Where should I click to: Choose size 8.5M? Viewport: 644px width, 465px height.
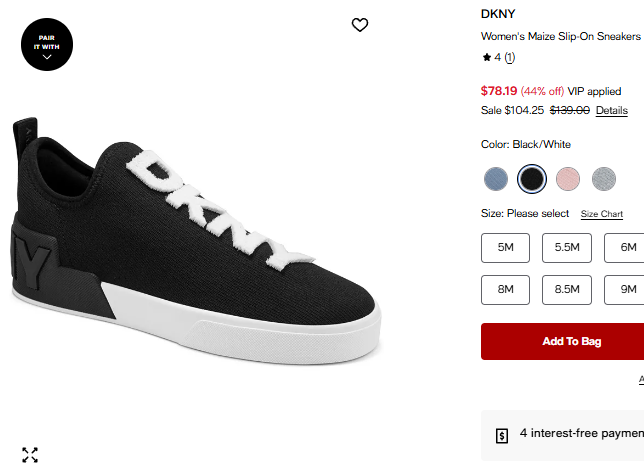click(x=567, y=289)
